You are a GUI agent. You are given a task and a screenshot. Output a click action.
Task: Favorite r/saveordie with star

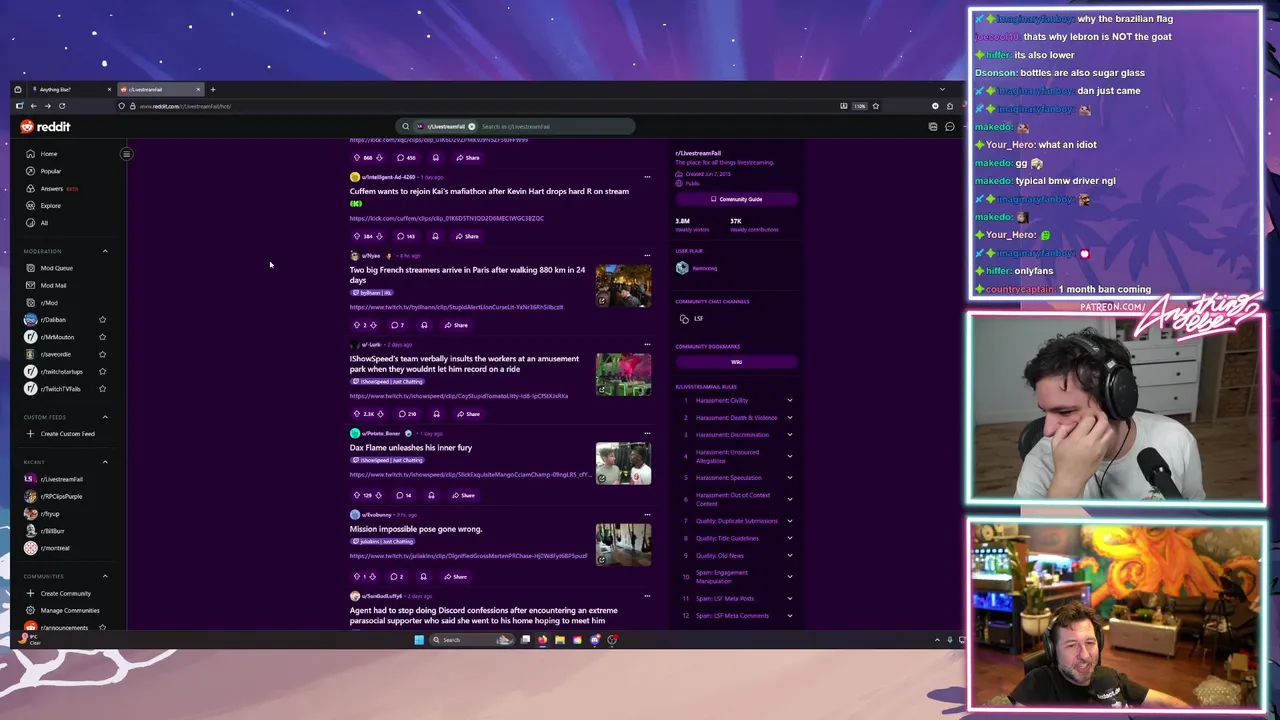point(102,354)
